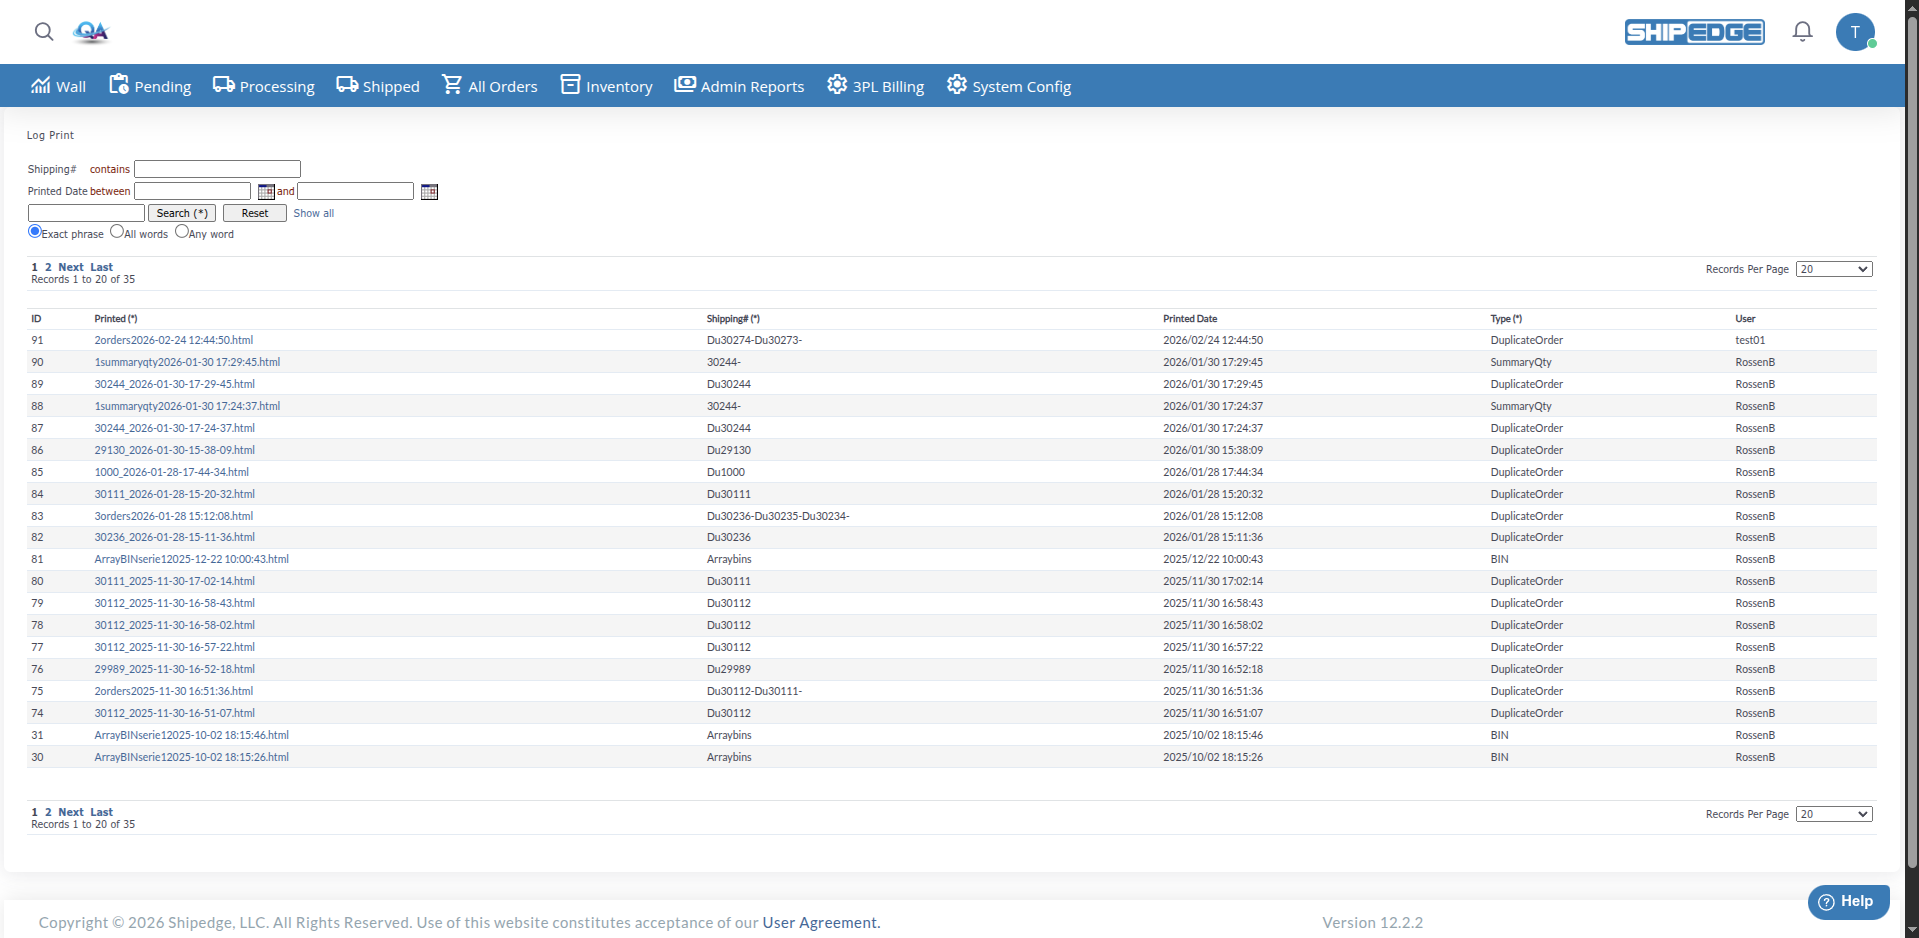Image resolution: width=1919 pixels, height=938 pixels.
Task: Expand bottom Records Per Page dropdown
Action: click(1834, 814)
